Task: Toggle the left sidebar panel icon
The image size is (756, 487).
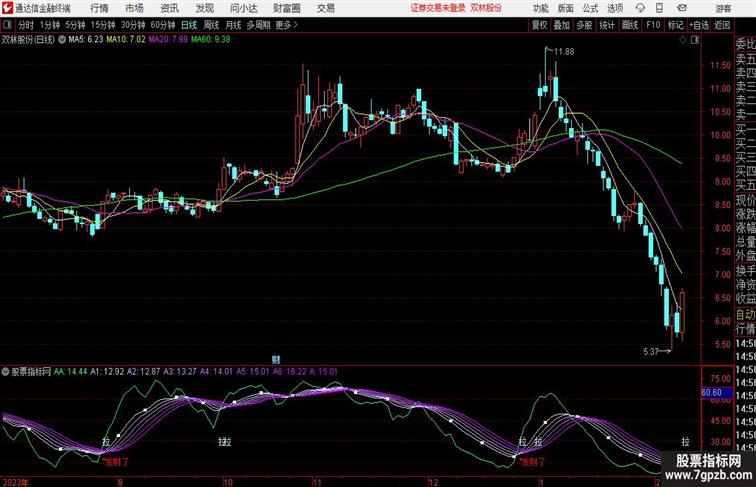Action: [x=7, y=25]
